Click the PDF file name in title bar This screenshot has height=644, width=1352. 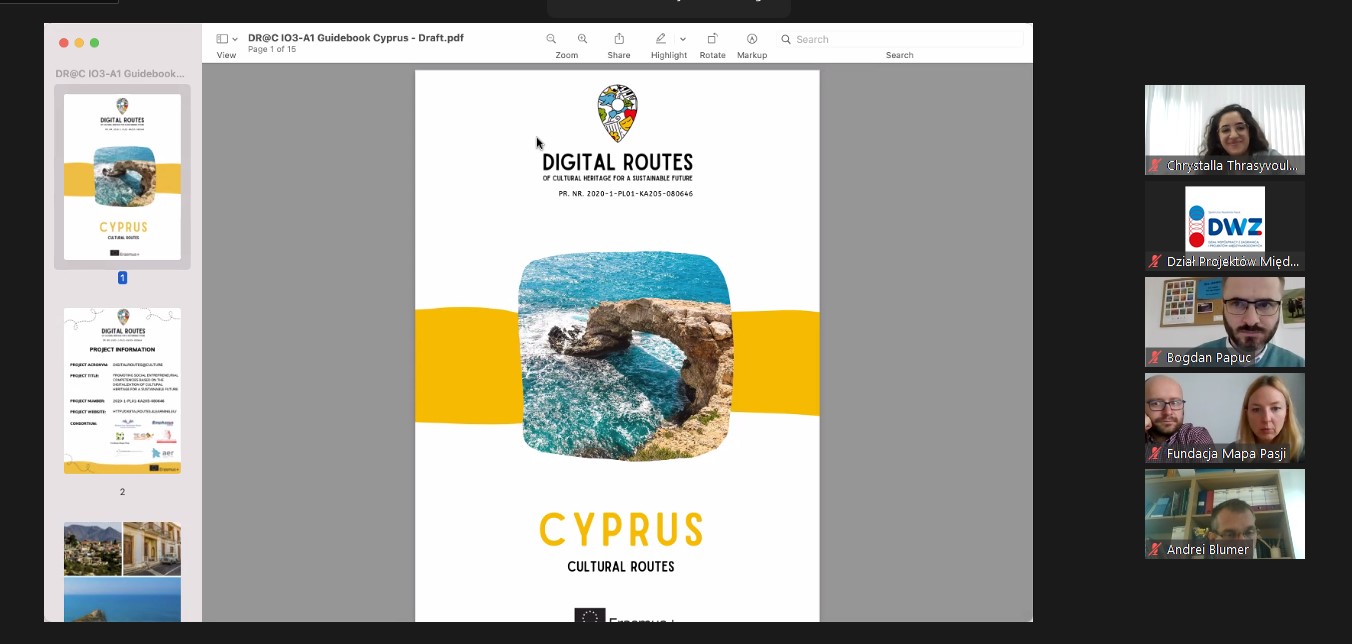click(x=356, y=38)
